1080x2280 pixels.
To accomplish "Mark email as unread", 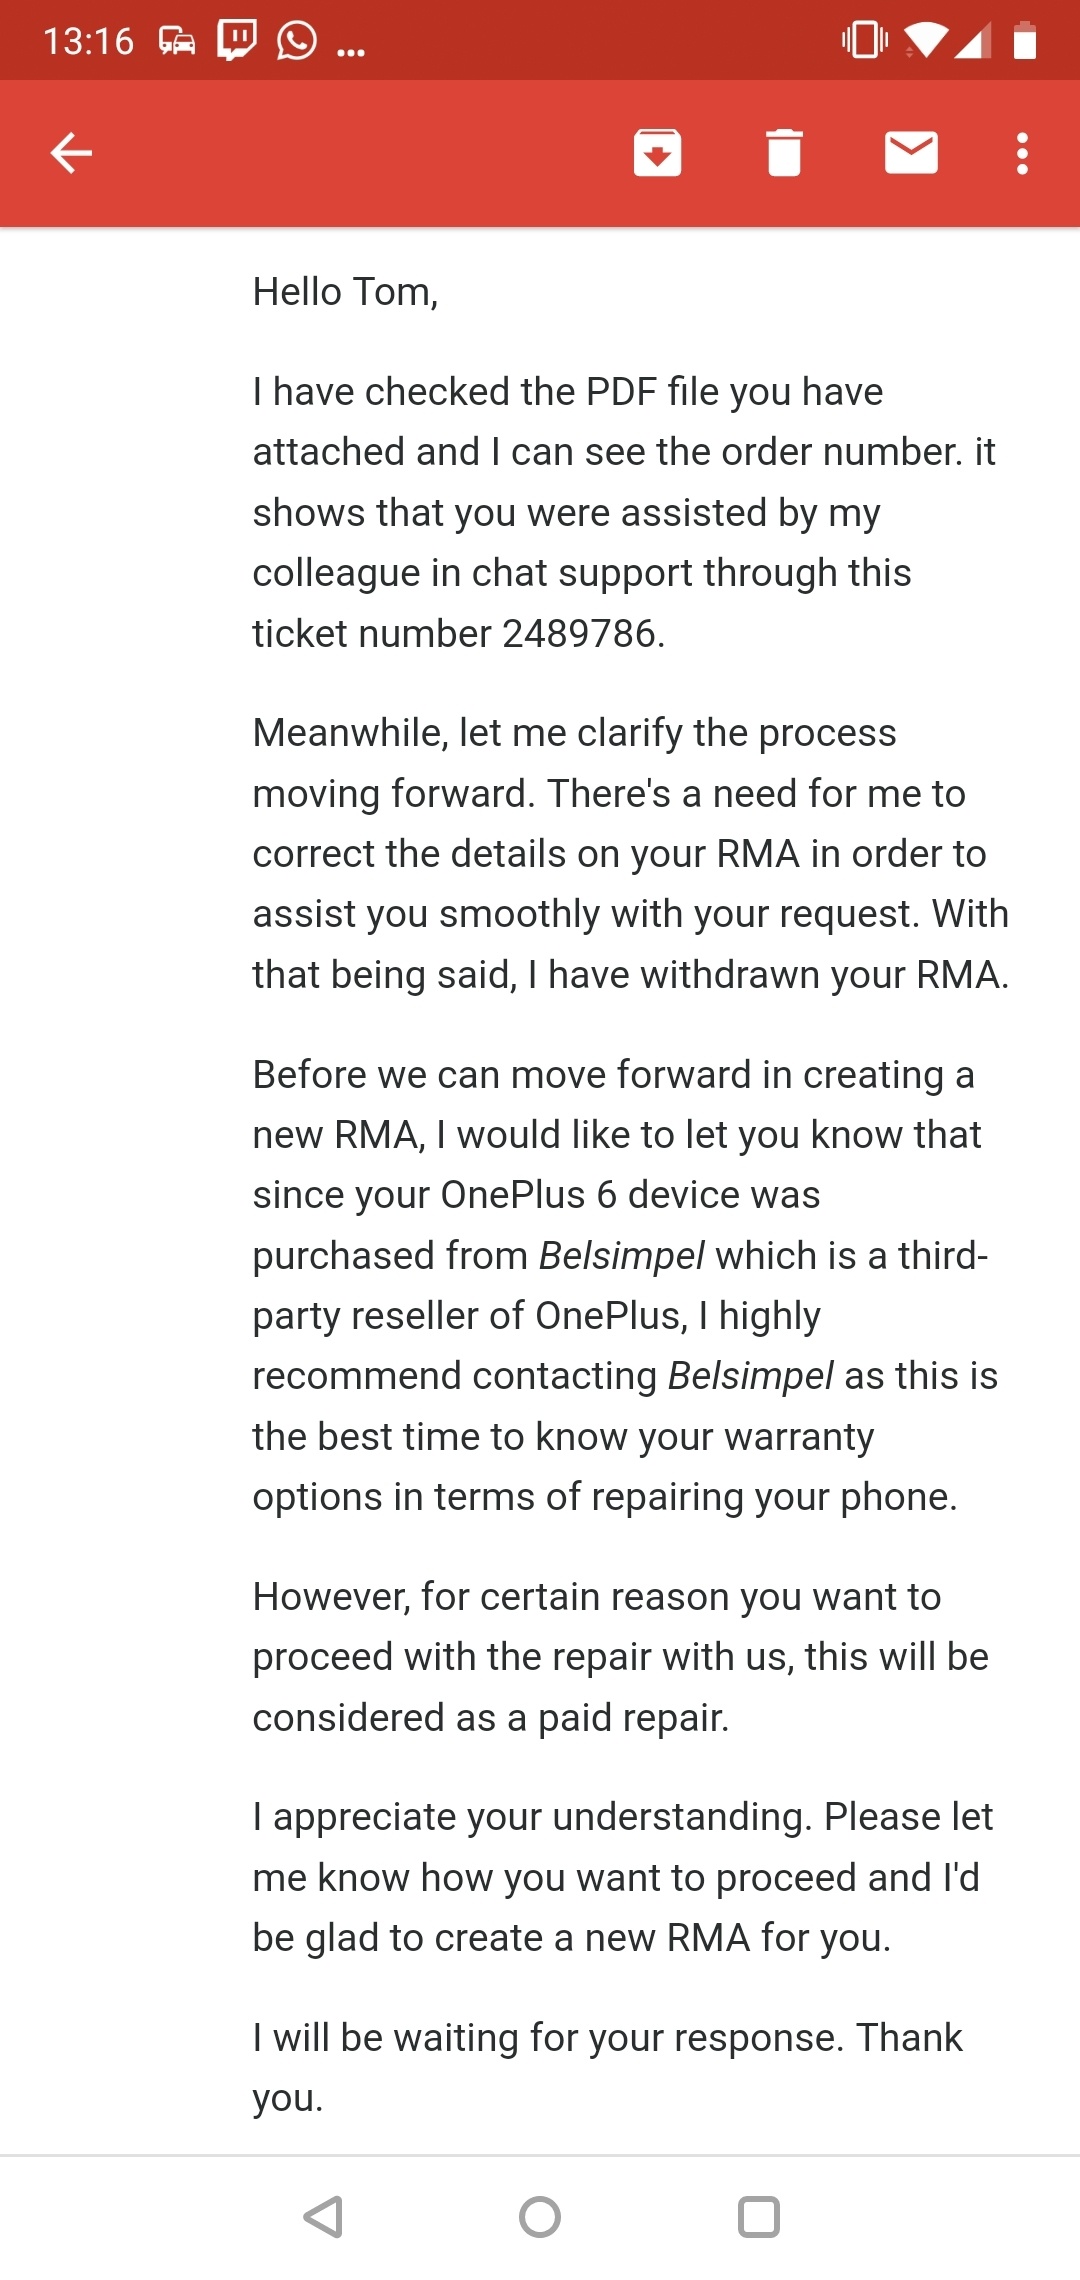I will (911, 153).
